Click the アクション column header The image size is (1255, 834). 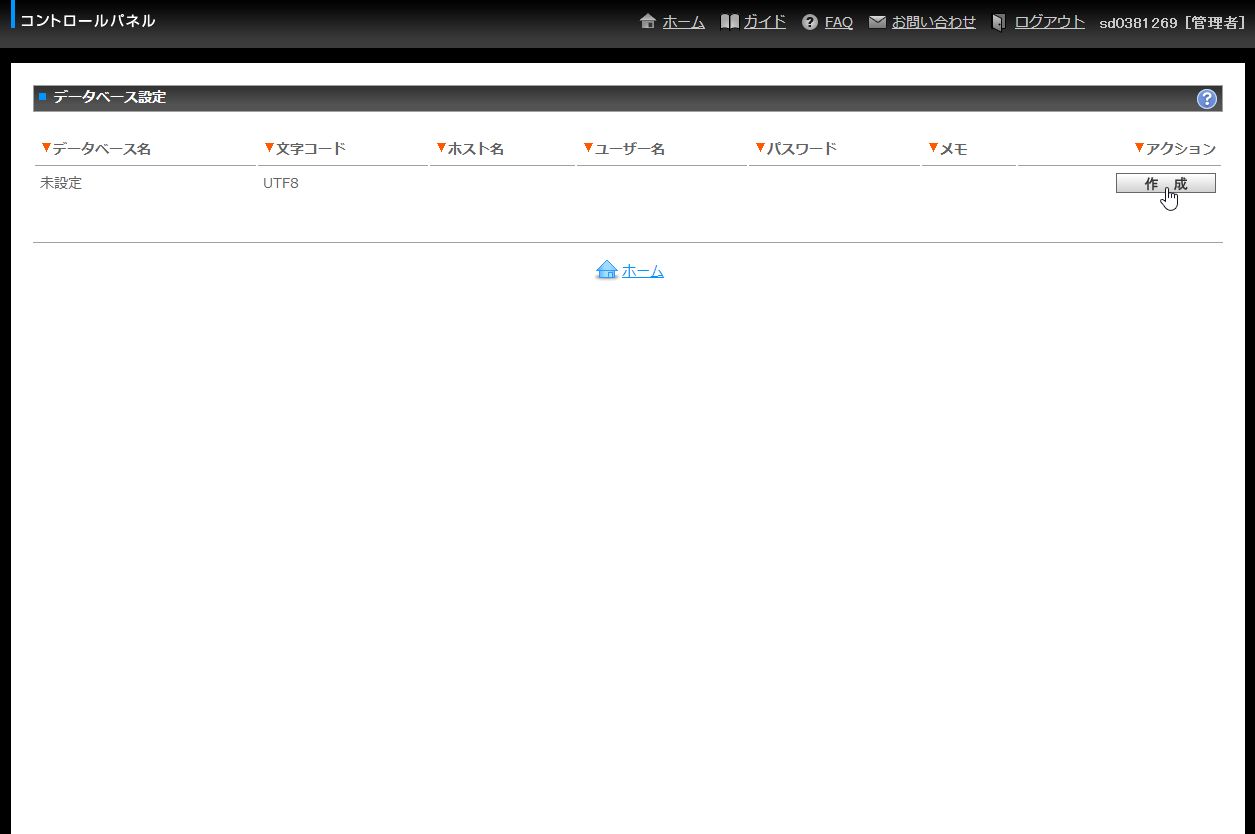(1175, 149)
